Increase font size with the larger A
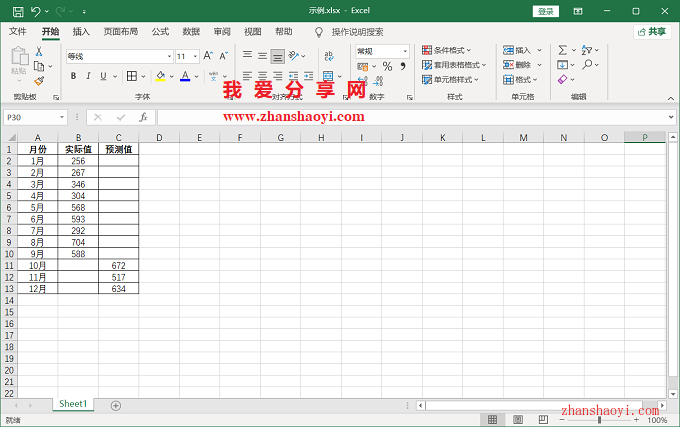The image size is (680, 427). 208,56
